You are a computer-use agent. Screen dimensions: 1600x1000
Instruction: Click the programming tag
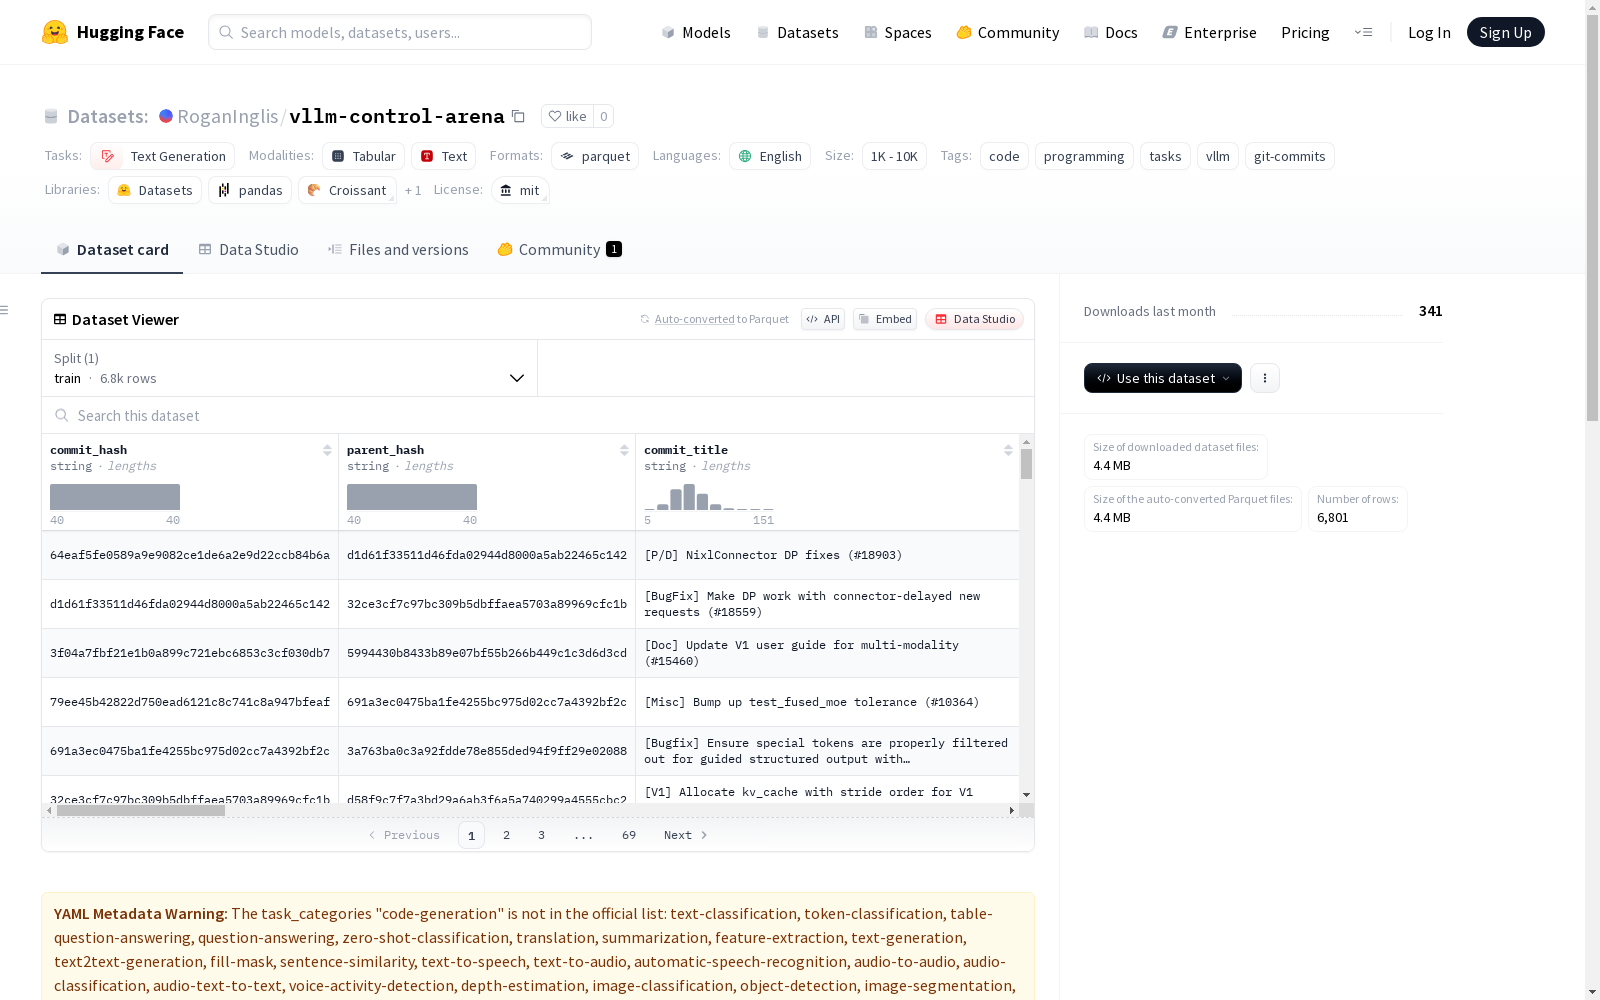(x=1084, y=156)
